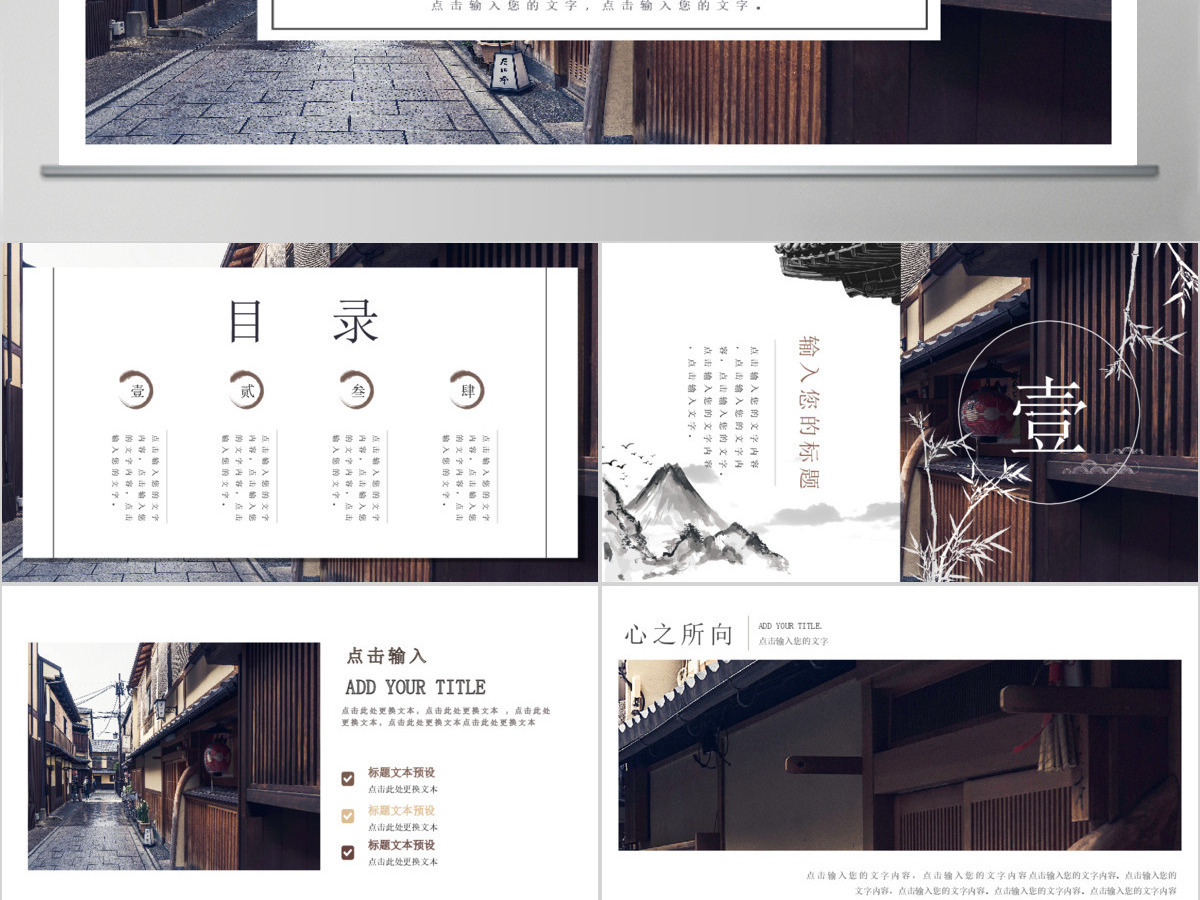This screenshot has width=1200, height=900.
Task: Select ADD YOUR TITLE on bottom-left slide
Action: 415,687
